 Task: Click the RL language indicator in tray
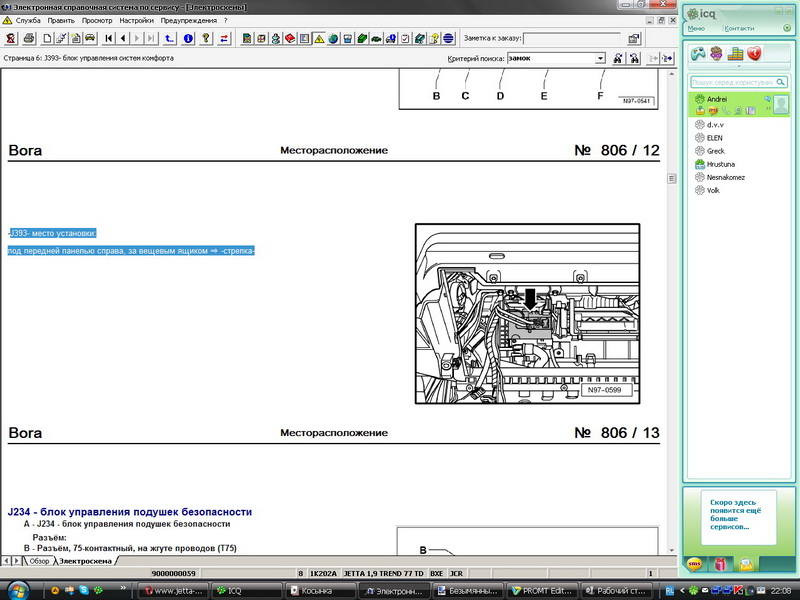[x=670, y=590]
